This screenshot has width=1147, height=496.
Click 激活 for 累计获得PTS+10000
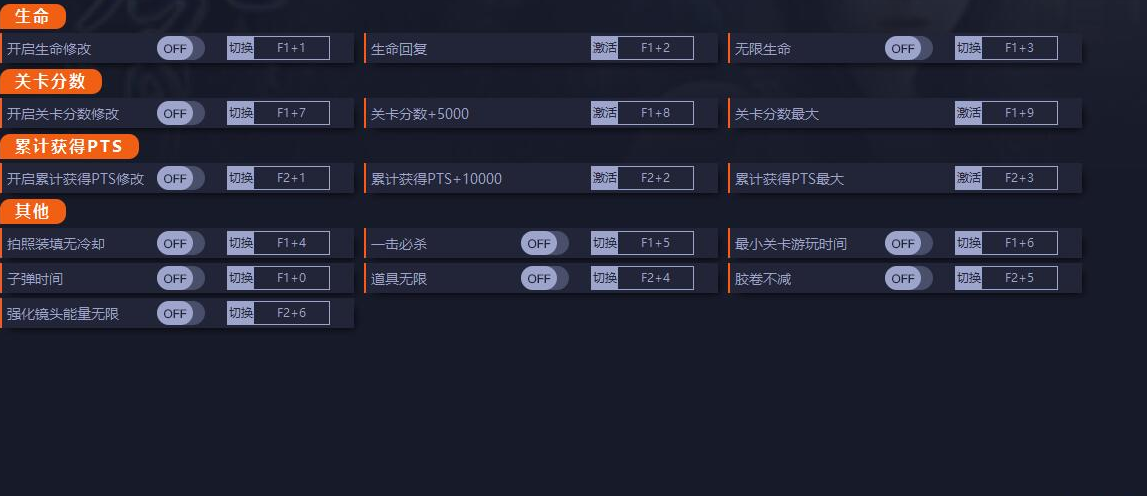[x=604, y=178]
